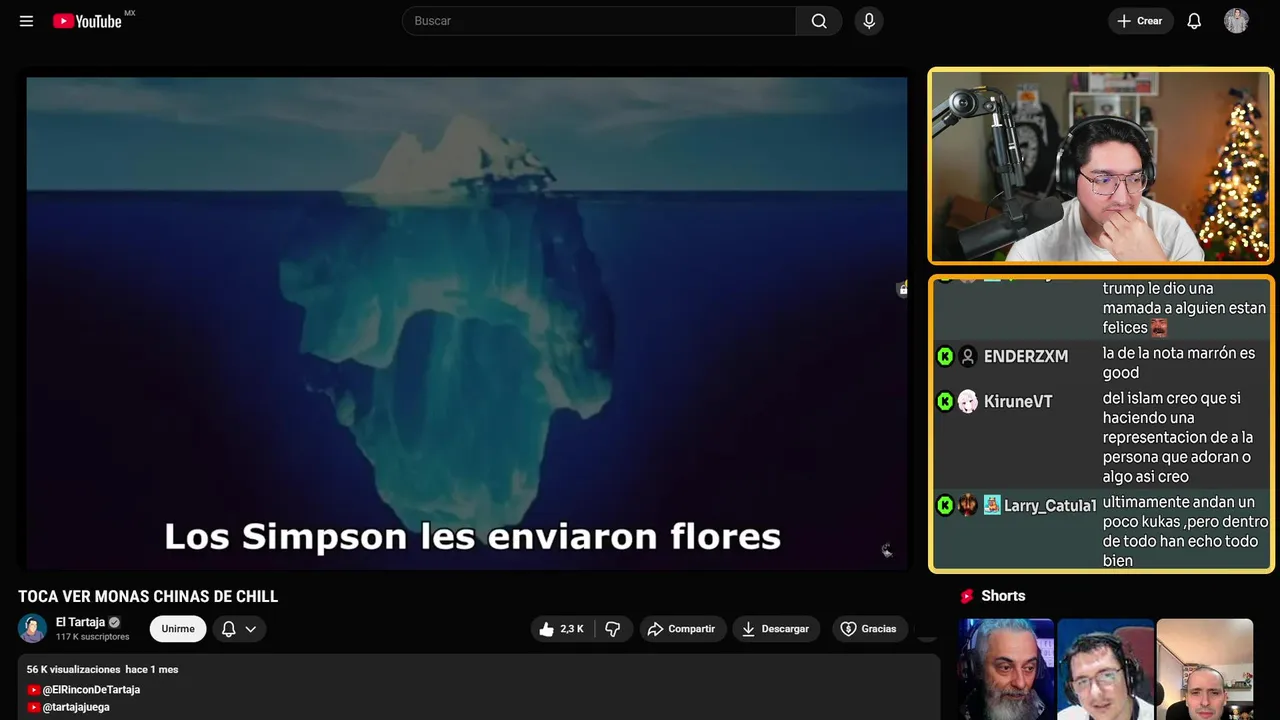Click the video title TOCA VER MONAS CHINAS
The image size is (1280, 720).
coord(148,597)
